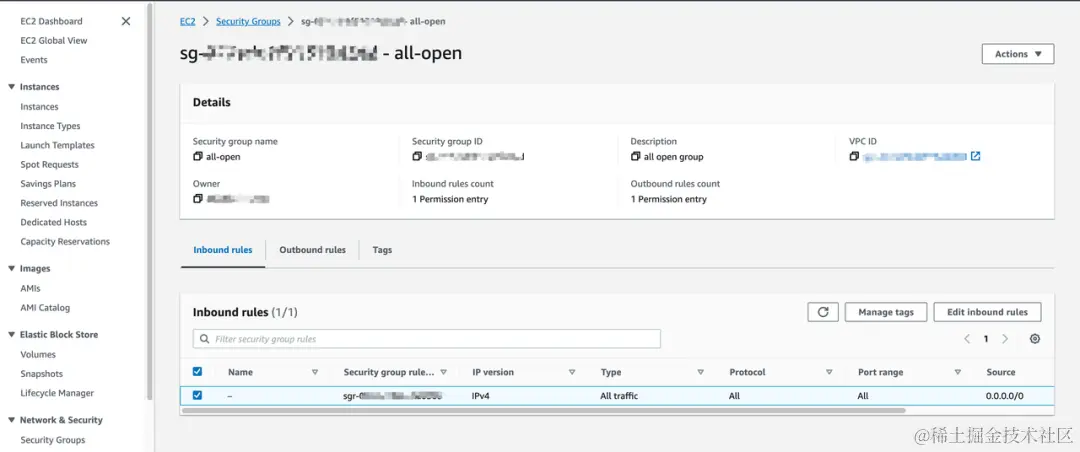Open Spot Requests in sidebar
Viewport: 1080px width, 452px height.
click(x=50, y=165)
